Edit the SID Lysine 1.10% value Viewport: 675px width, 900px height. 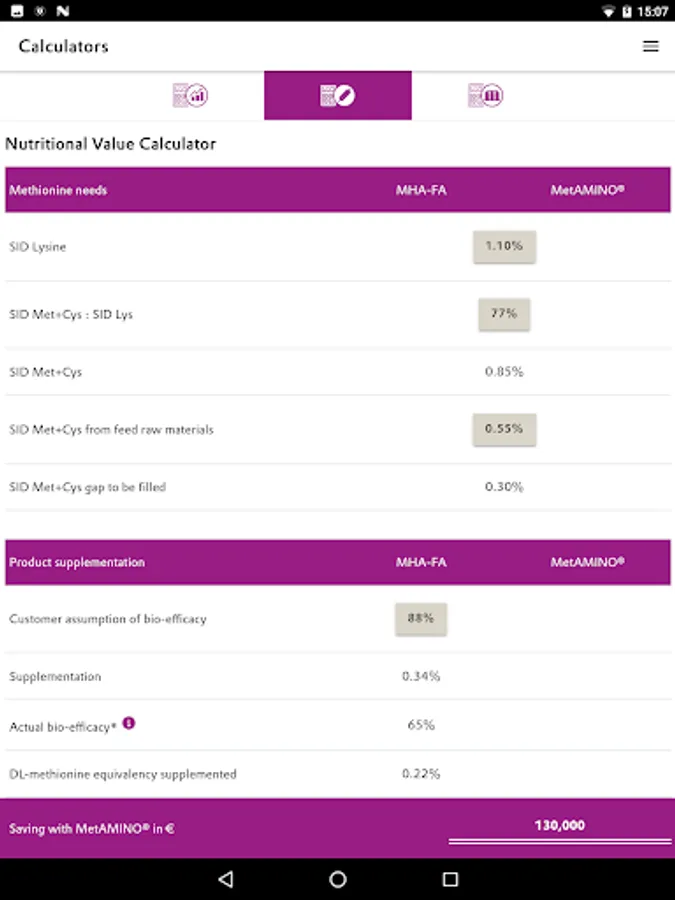pos(504,246)
